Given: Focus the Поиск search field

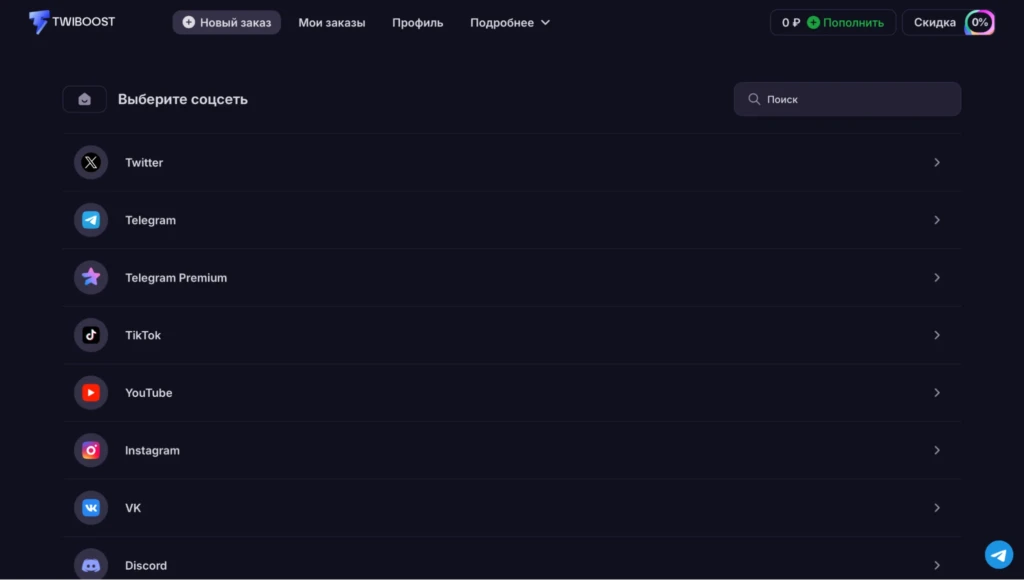Looking at the screenshot, I should 847,99.
